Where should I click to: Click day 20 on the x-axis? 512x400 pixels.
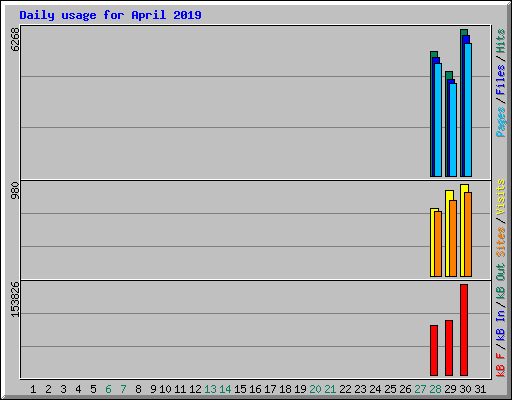coord(315,389)
